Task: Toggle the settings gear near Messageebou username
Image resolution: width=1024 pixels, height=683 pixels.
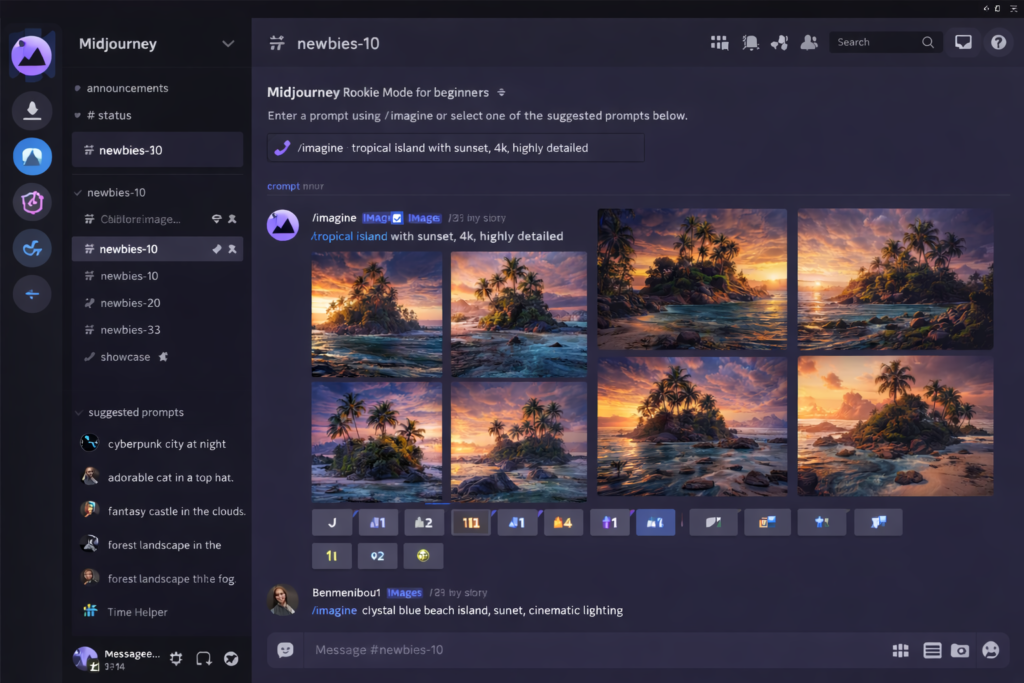Action: 176,658
